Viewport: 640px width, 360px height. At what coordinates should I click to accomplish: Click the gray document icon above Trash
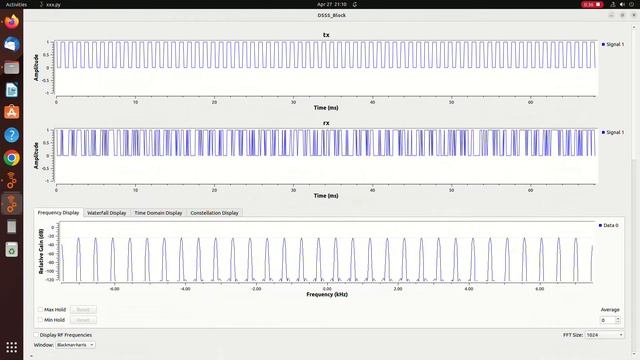11,227
